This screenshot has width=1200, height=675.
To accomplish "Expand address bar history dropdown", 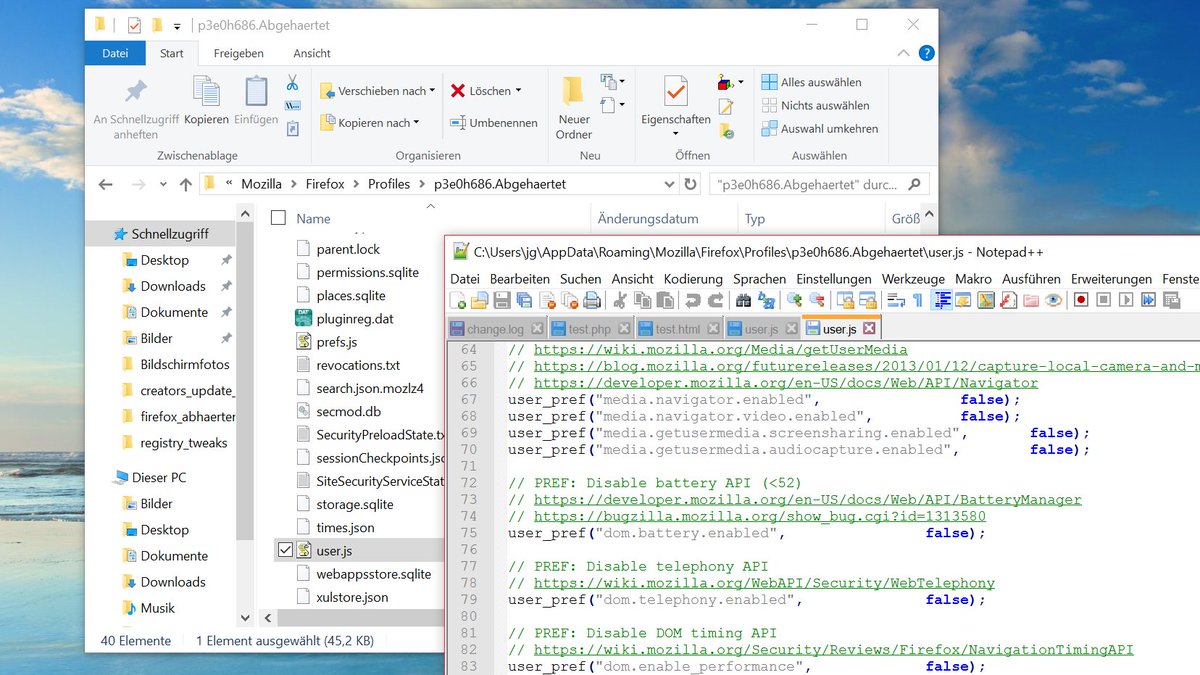I will [670, 184].
